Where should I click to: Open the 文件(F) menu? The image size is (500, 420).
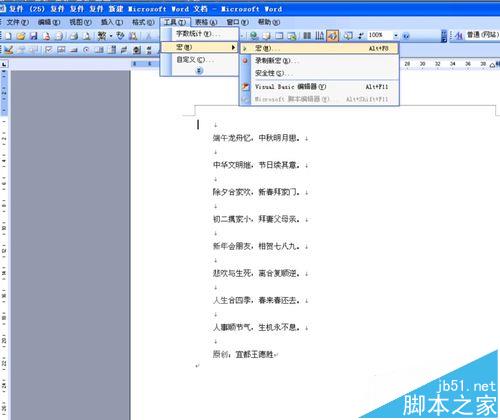[17, 22]
